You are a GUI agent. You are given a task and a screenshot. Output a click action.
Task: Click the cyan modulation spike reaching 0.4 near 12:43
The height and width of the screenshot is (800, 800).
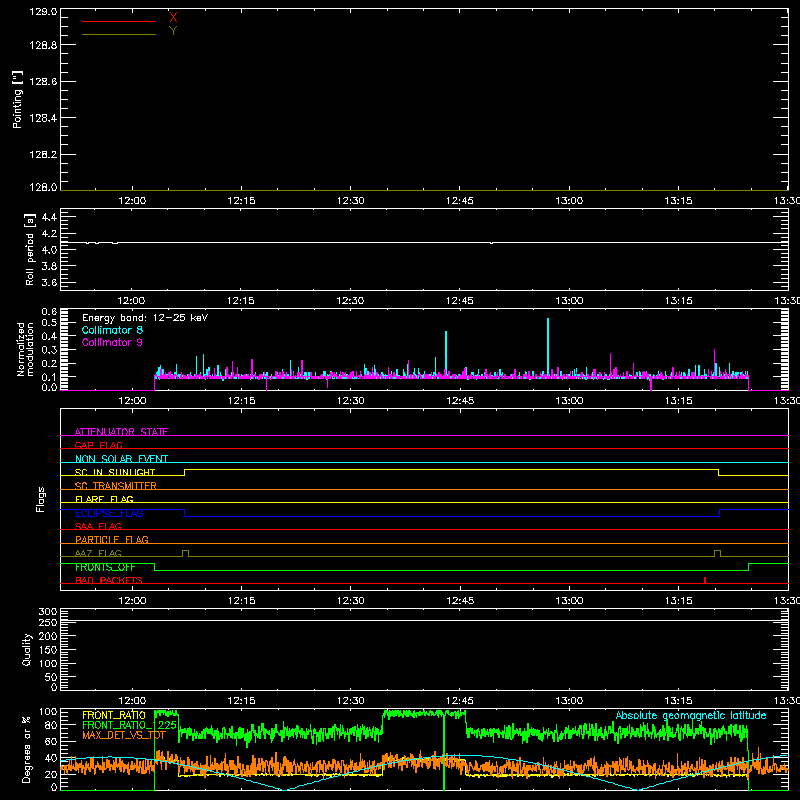446,353
